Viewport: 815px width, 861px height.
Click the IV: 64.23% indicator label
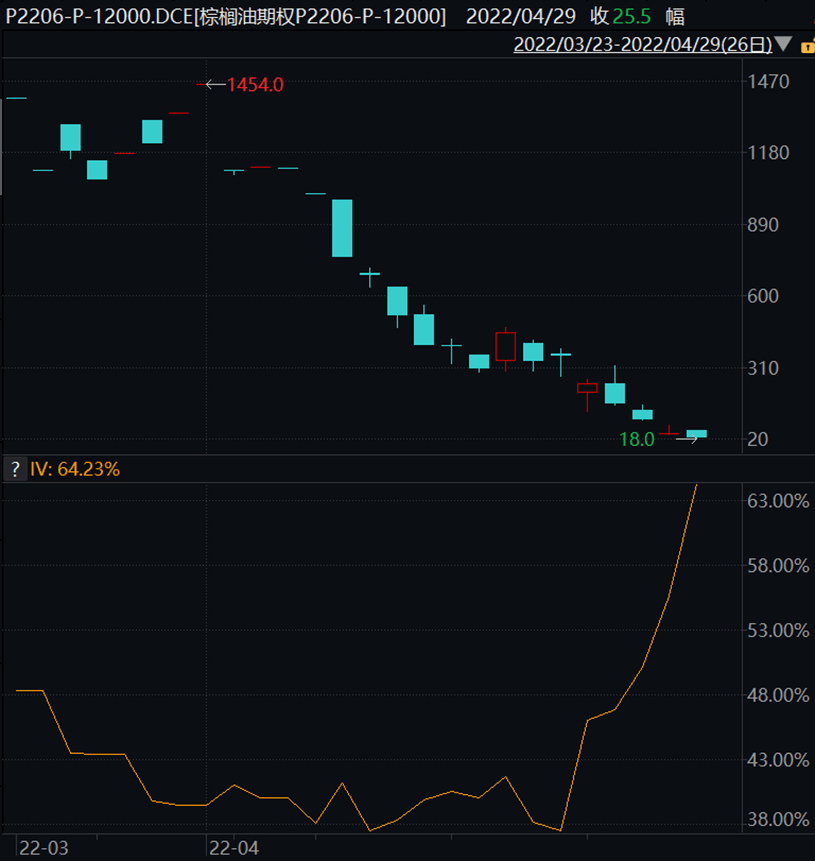coord(75,469)
